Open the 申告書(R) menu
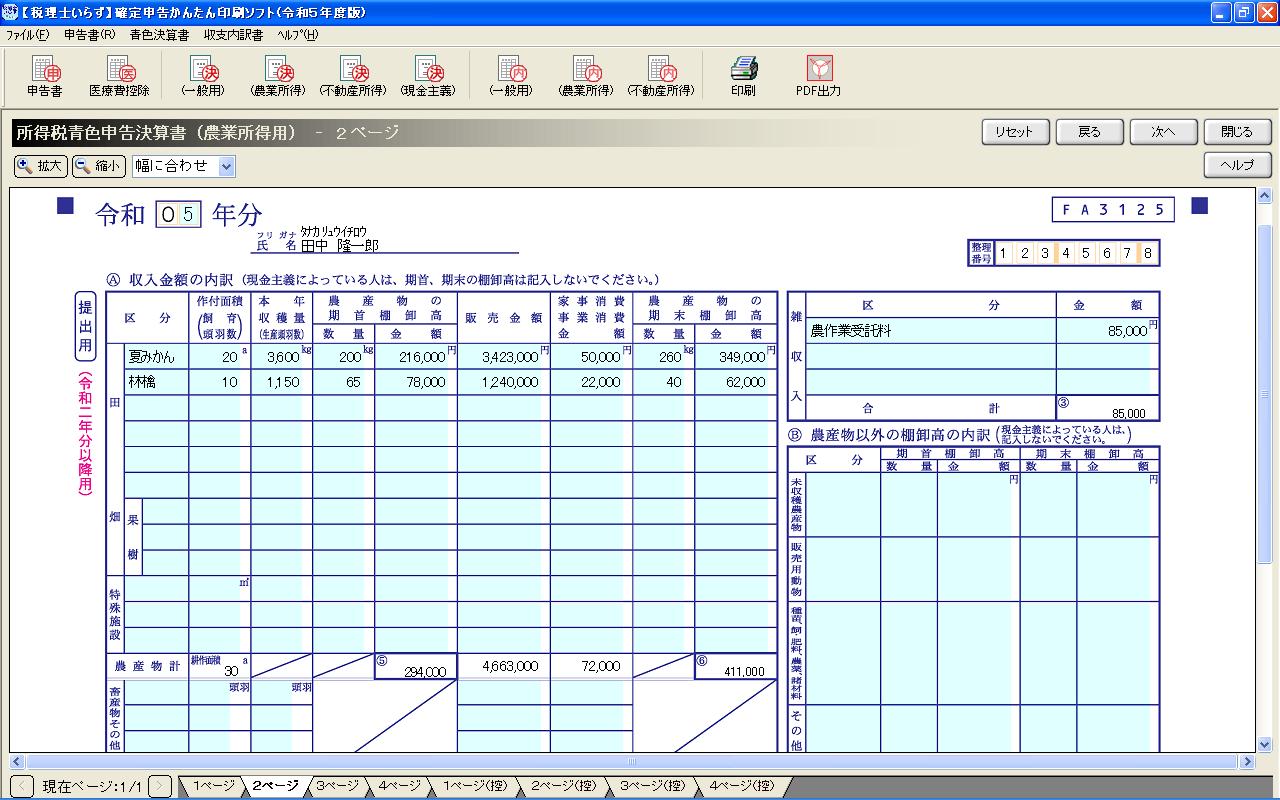The image size is (1280, 800). click(89, 34)
